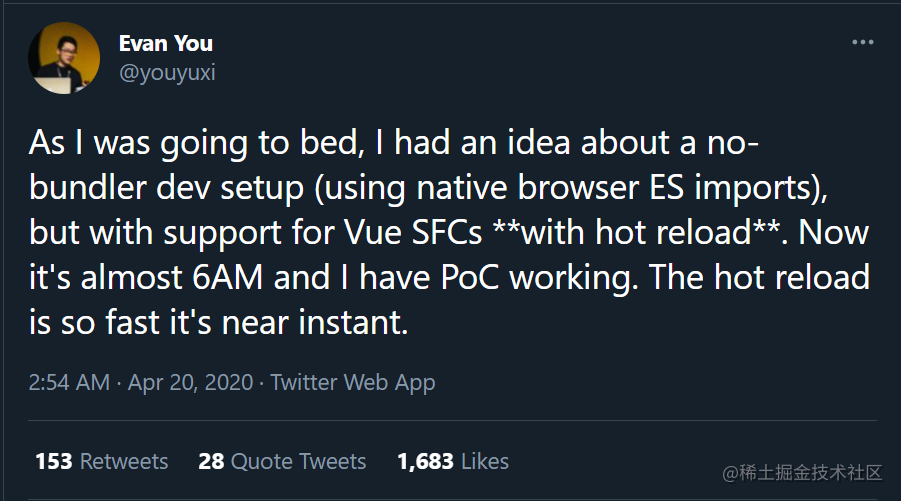
Task: Click the @稀土掘金技术社区 watermark text
Action: point(802,473)
